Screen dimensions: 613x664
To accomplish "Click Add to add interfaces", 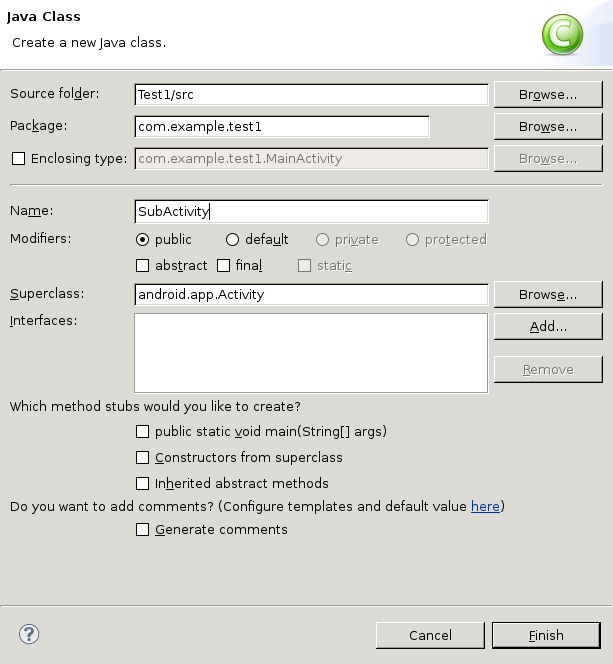I will (x=547, y=327).
